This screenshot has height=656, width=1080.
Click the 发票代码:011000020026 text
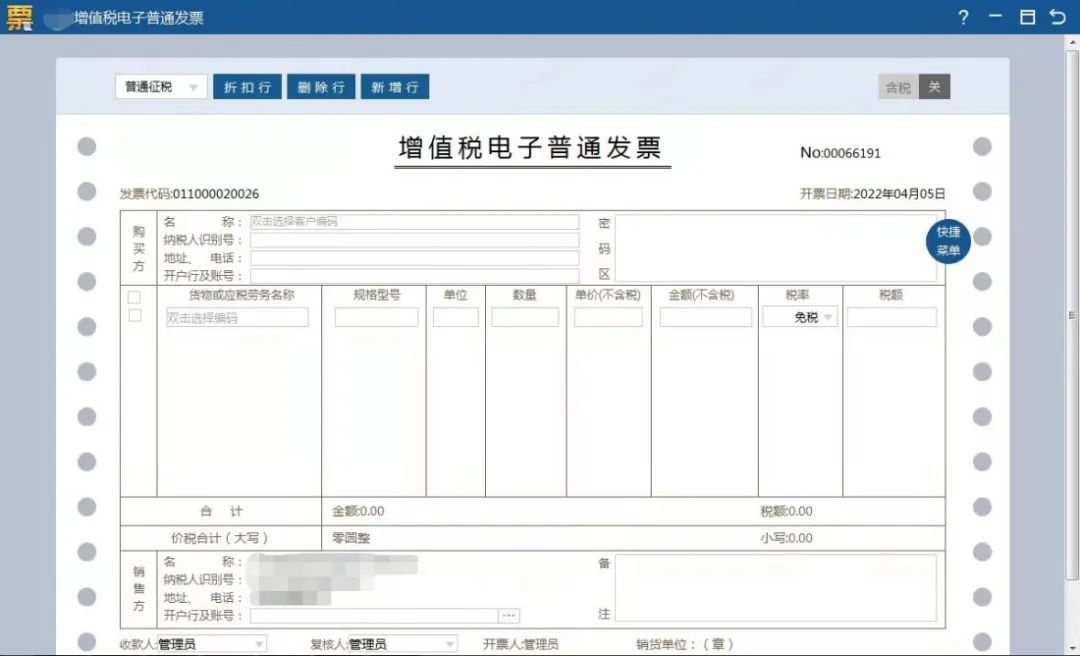189,194
